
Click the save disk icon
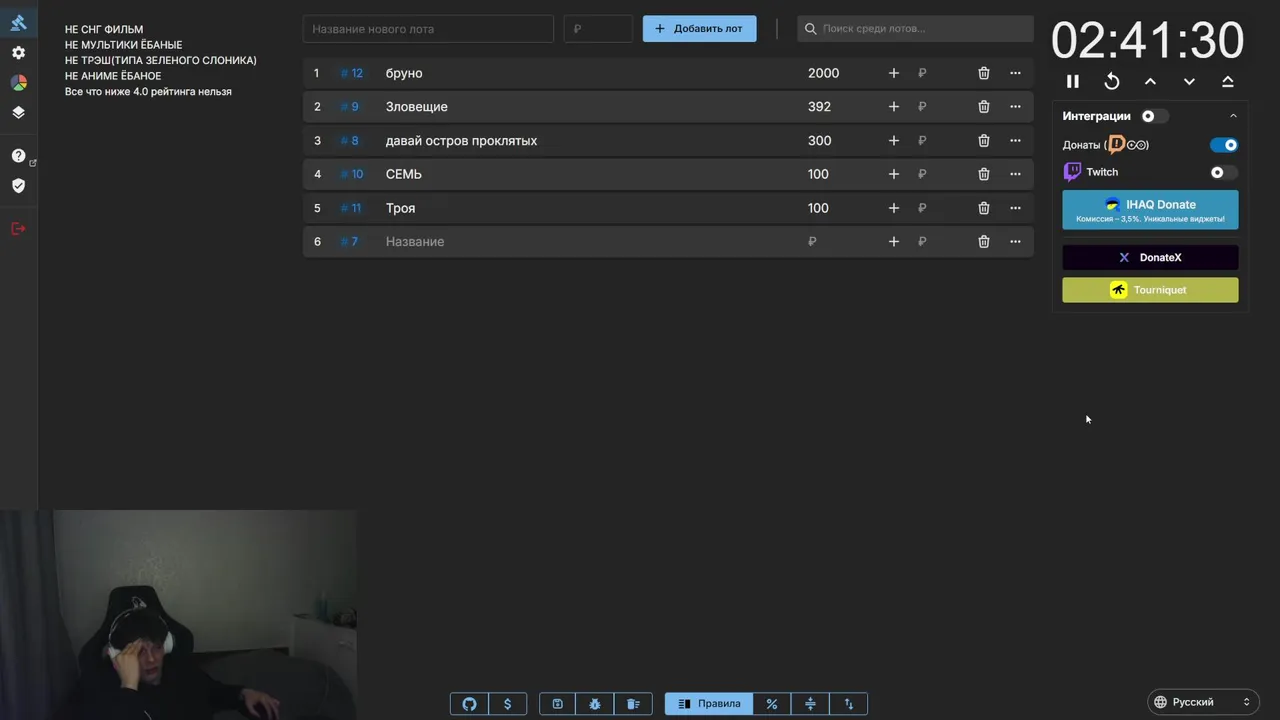(557, 704)
